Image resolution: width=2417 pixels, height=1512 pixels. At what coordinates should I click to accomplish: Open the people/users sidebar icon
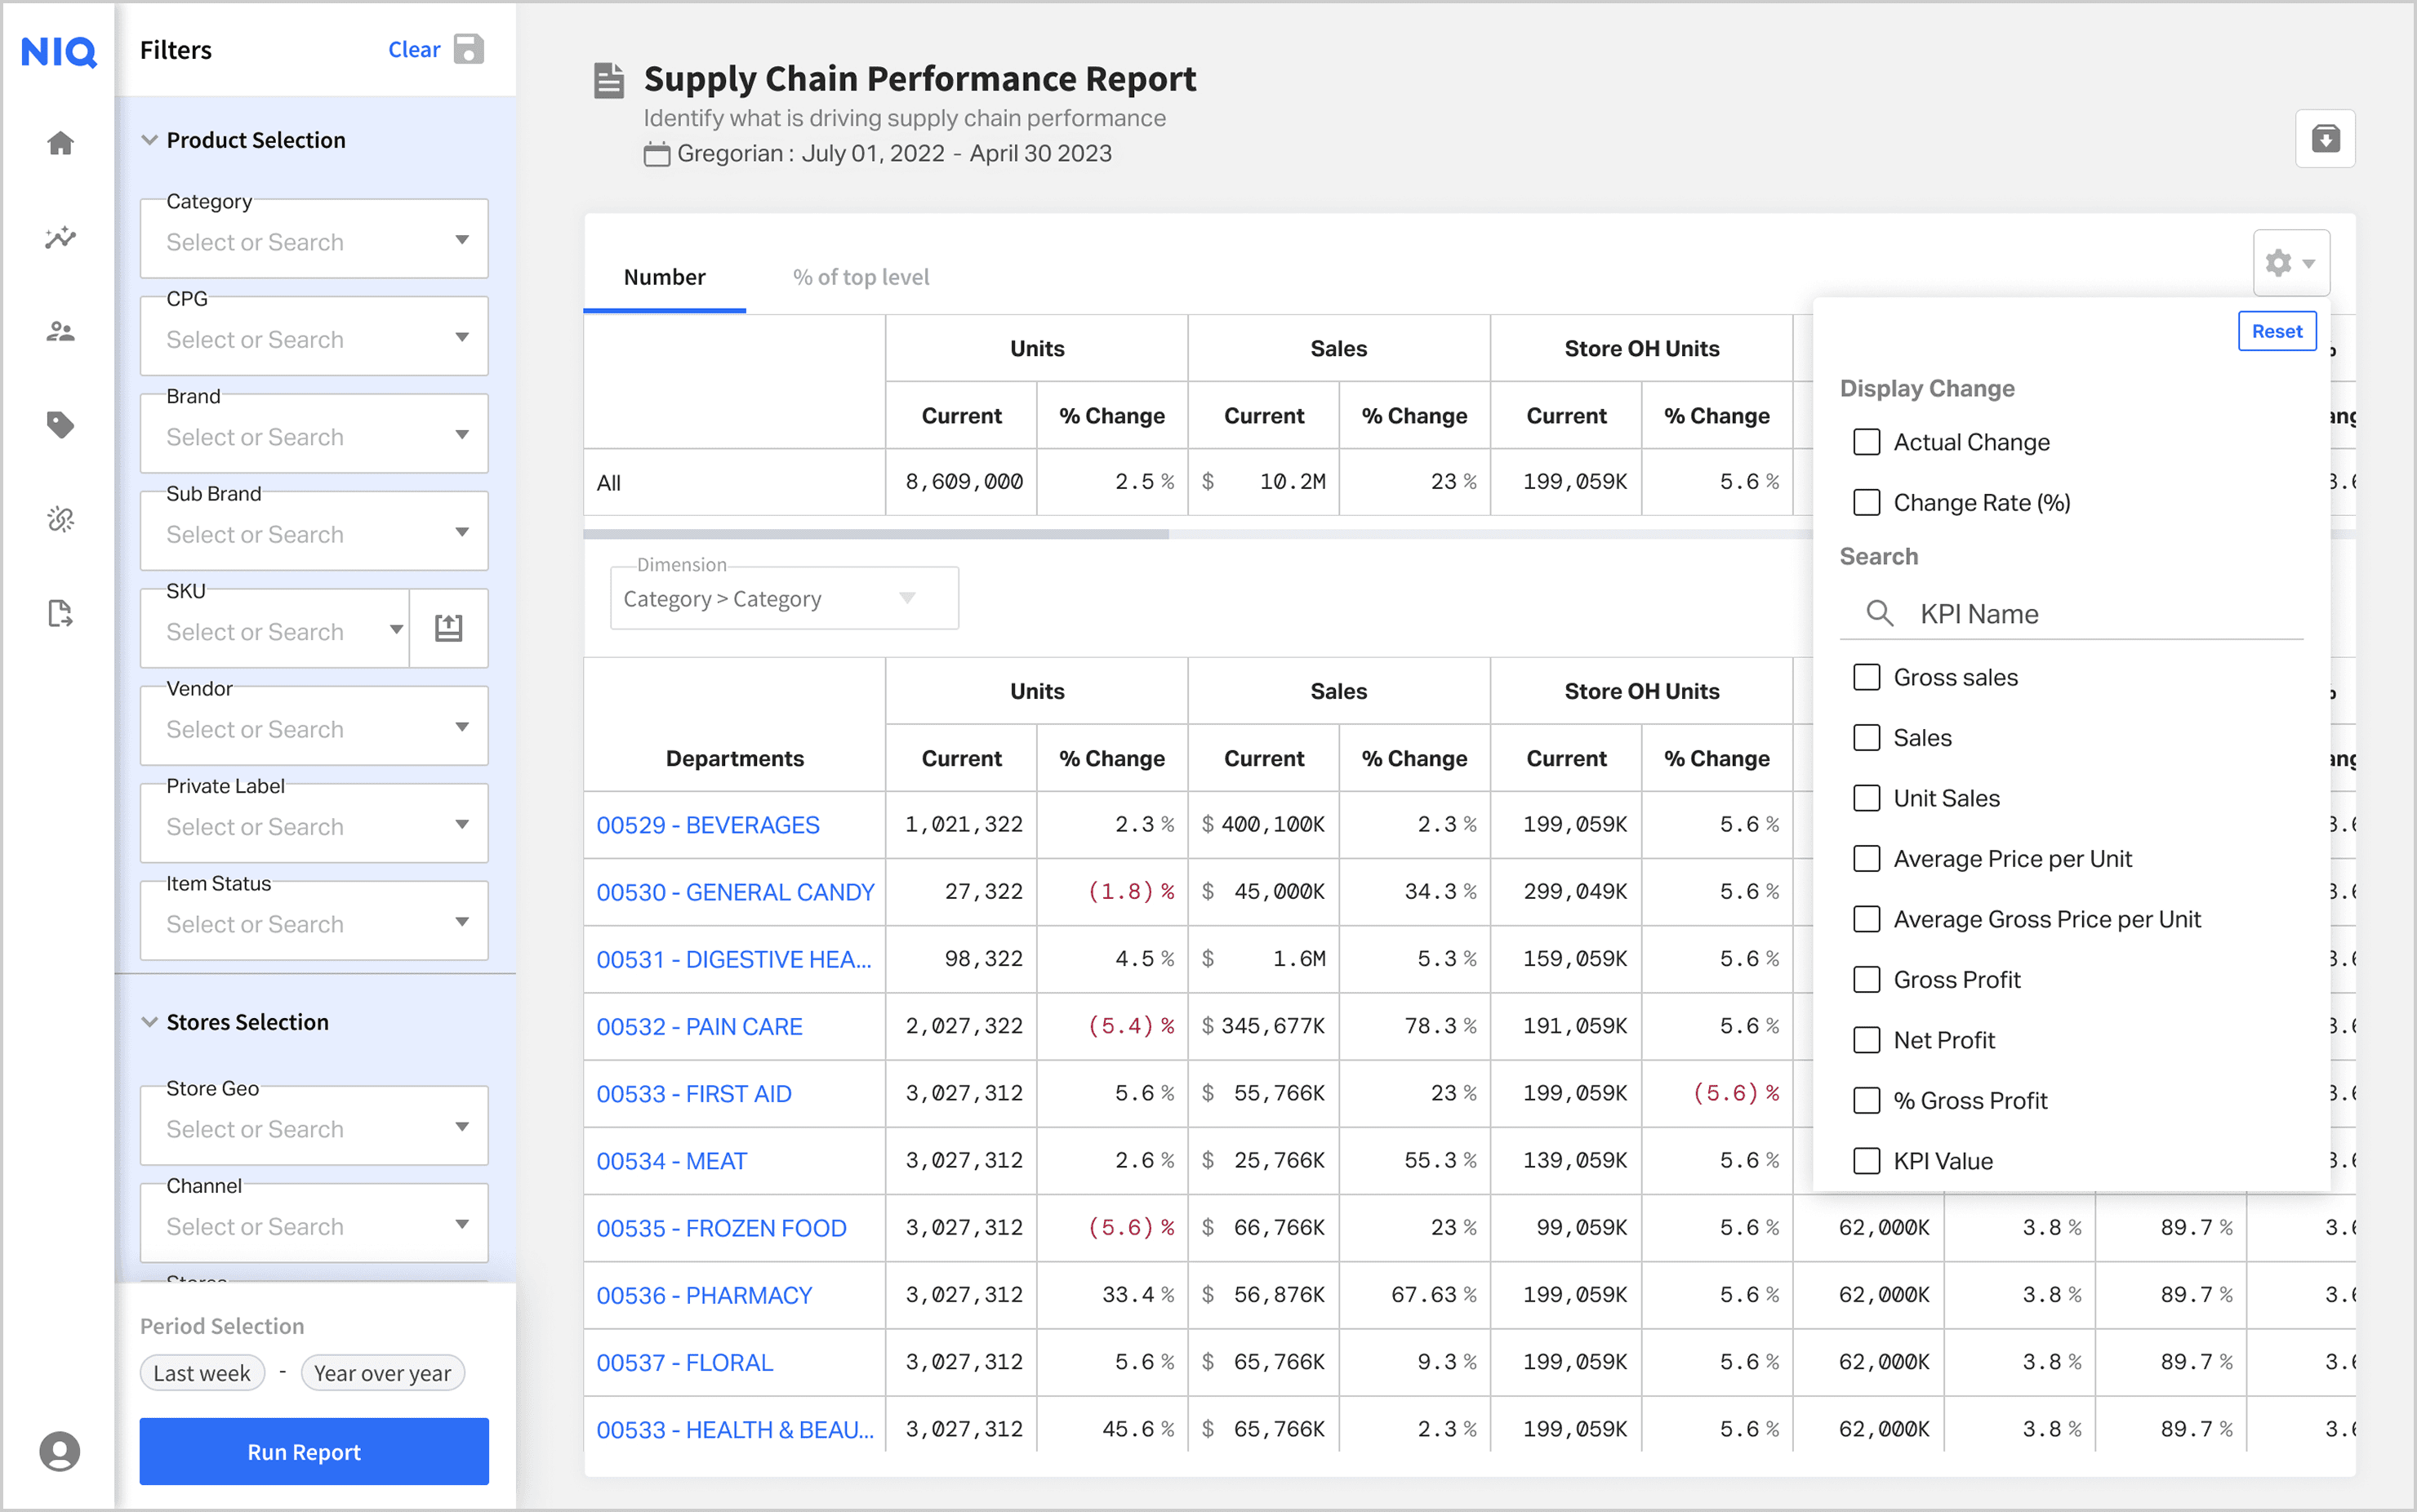coord(60,331)
